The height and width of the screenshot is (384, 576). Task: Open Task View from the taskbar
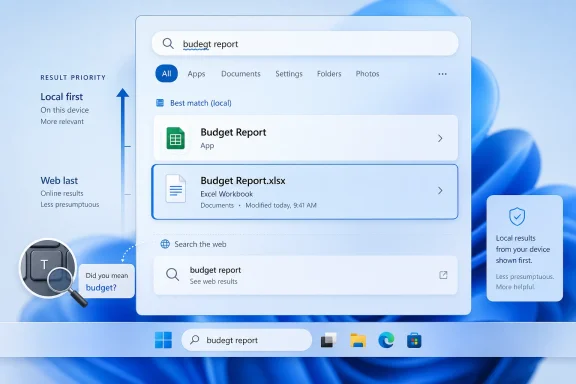328,340
